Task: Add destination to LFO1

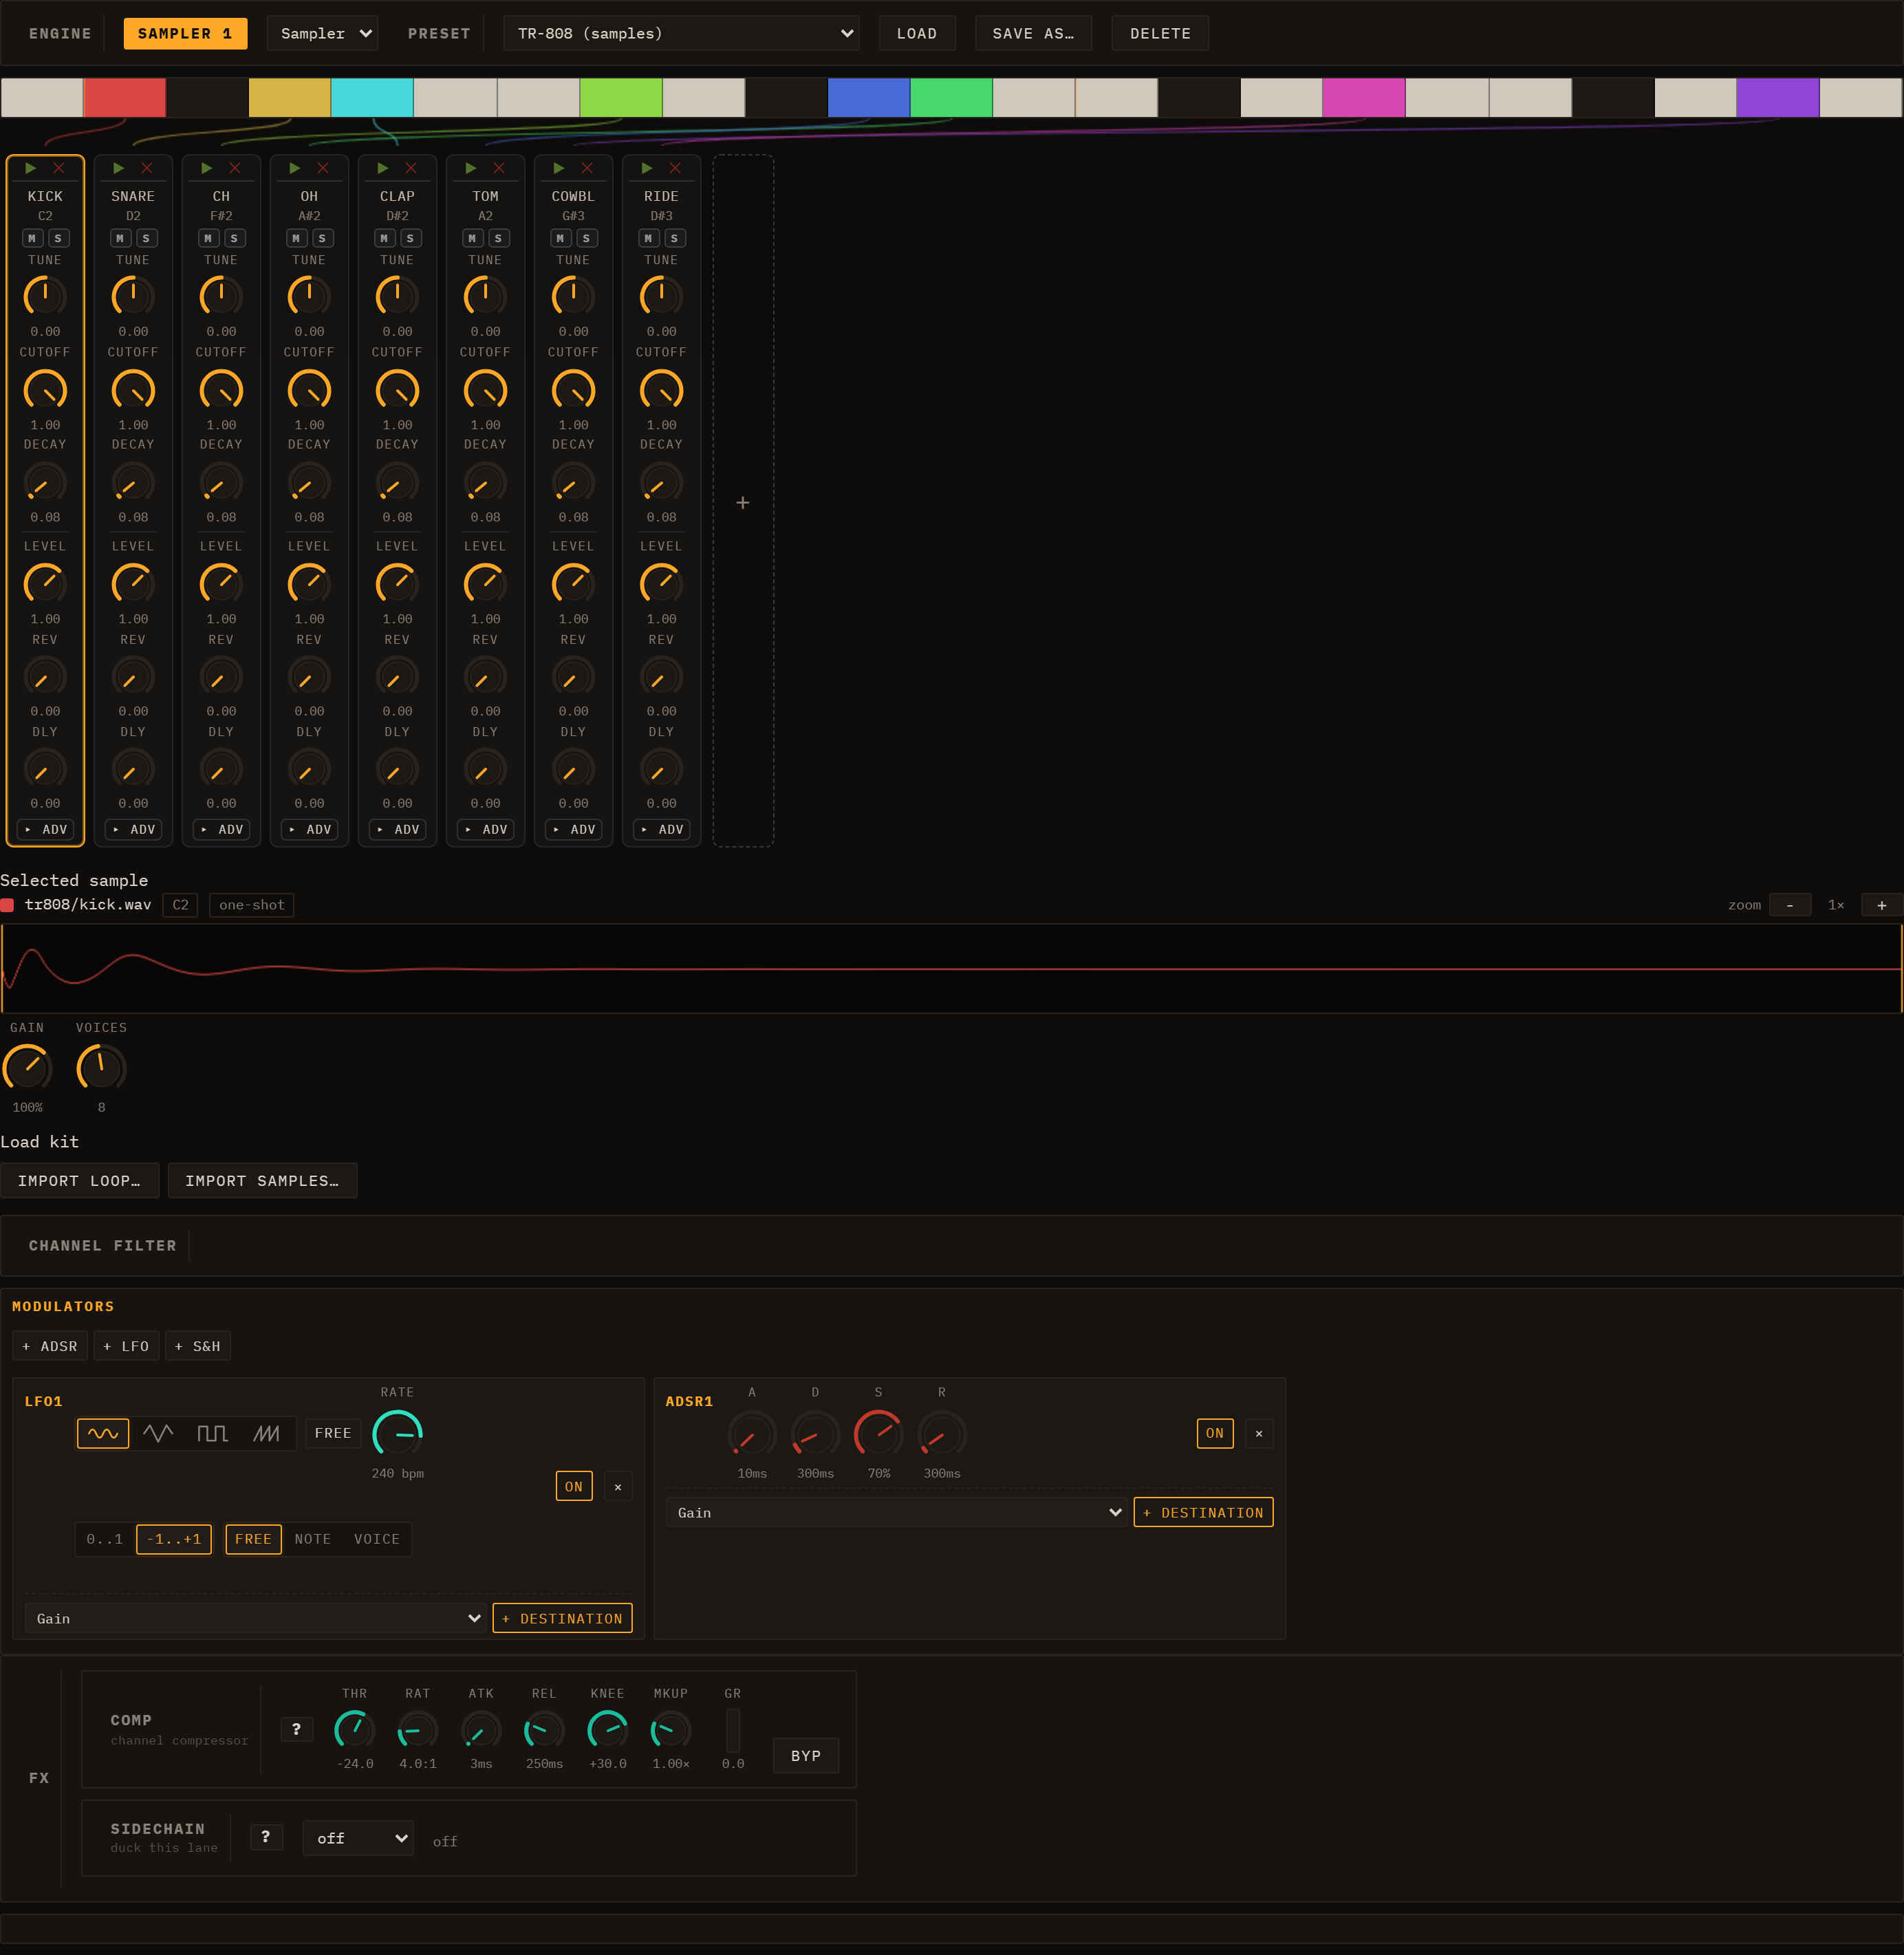Action: (562, 1618)
